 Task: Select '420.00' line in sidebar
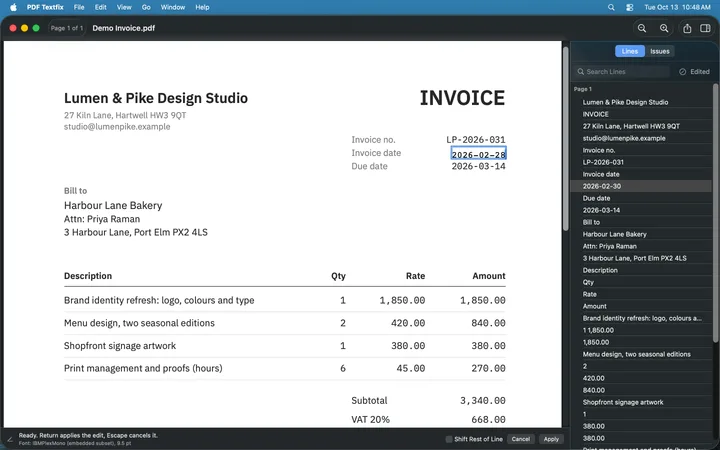click(x=641, y=378)
